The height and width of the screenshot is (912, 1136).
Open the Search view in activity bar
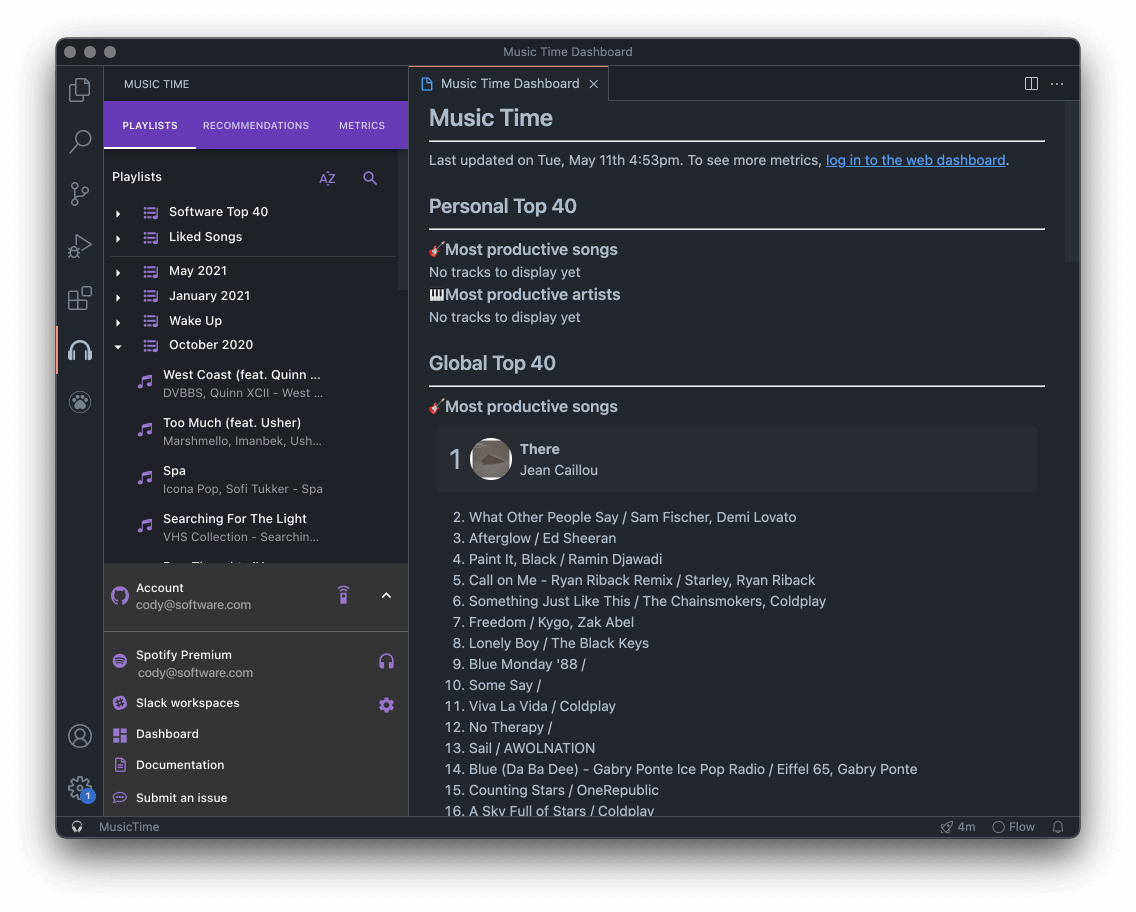point(79,142)
